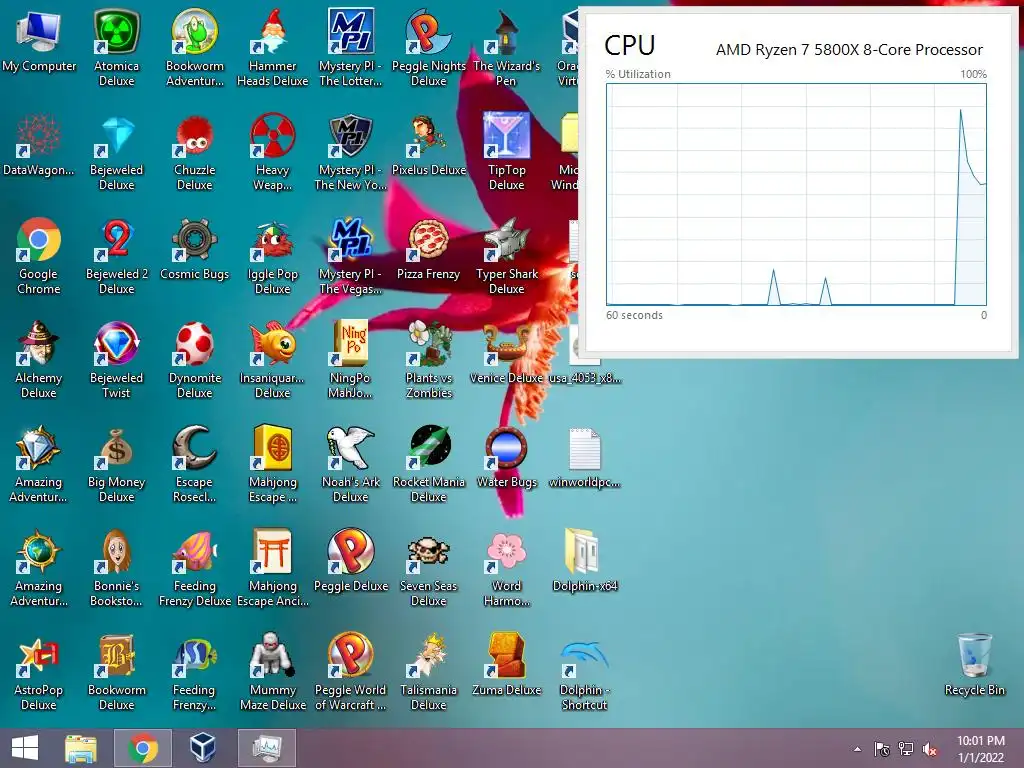This screenshot has width=1024, height=768.
Task: Launch Mahjong Escape Ancient torii icon
Action: (272, 568)
